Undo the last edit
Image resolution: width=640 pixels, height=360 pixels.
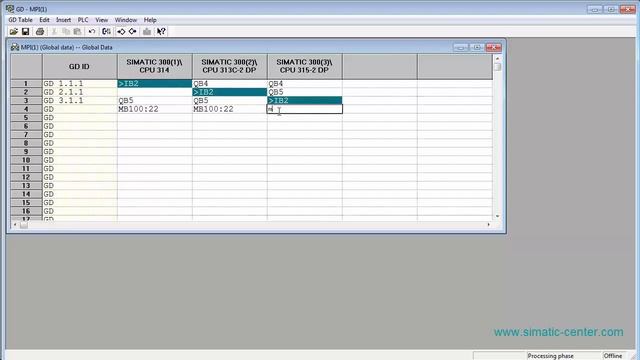click(92, 31)
